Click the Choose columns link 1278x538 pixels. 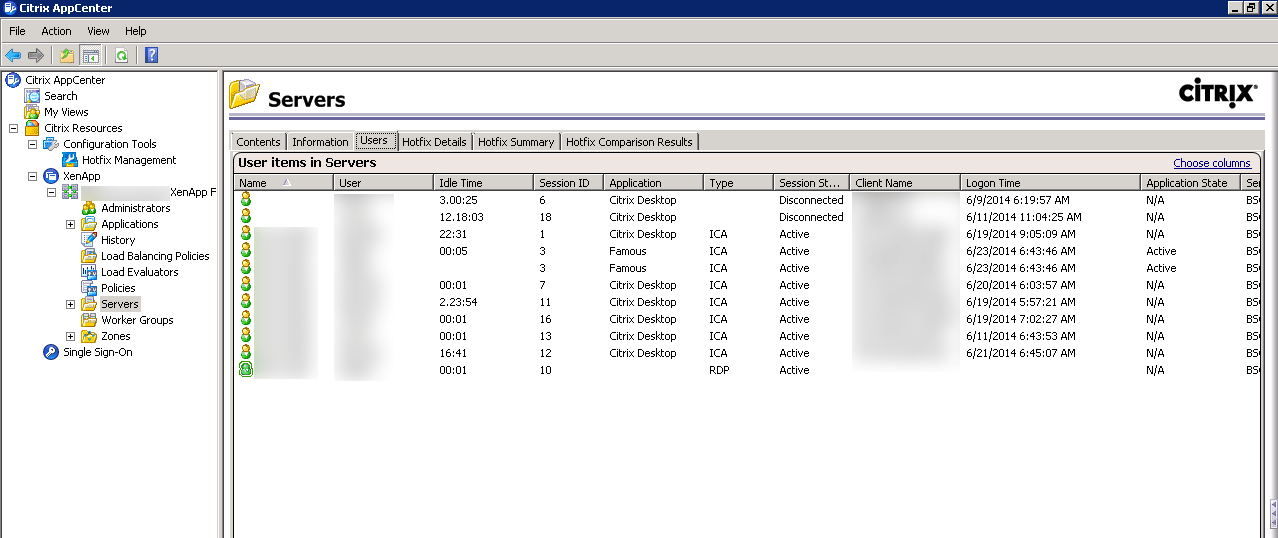click(1212, 163)
